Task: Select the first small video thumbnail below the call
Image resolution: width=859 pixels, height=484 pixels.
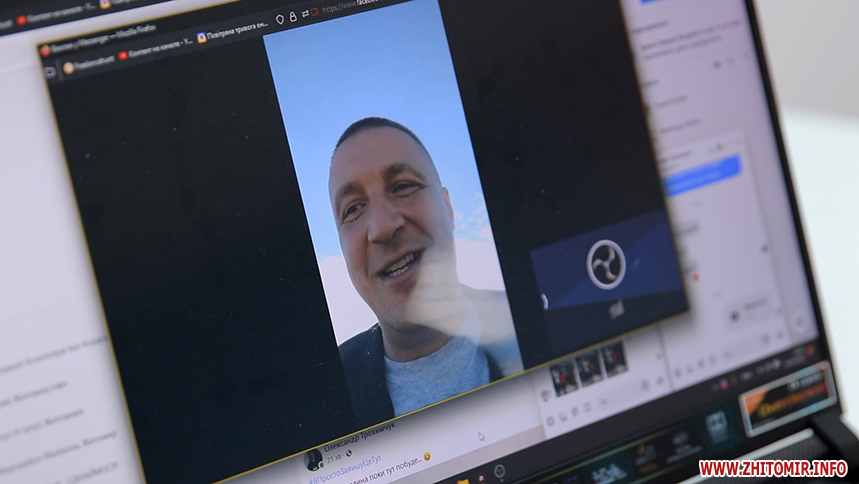Action: point(564,376)
